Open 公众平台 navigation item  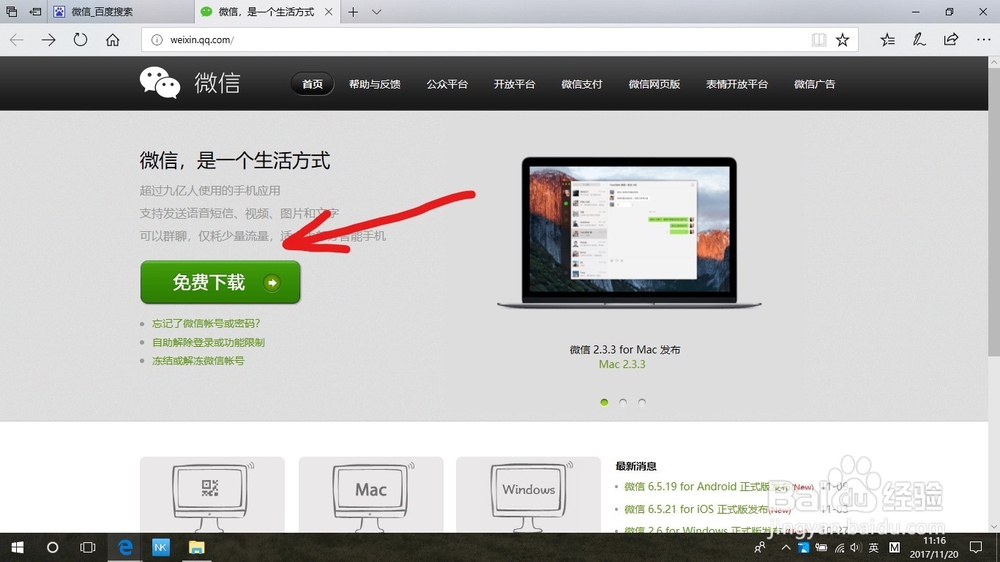447,84
